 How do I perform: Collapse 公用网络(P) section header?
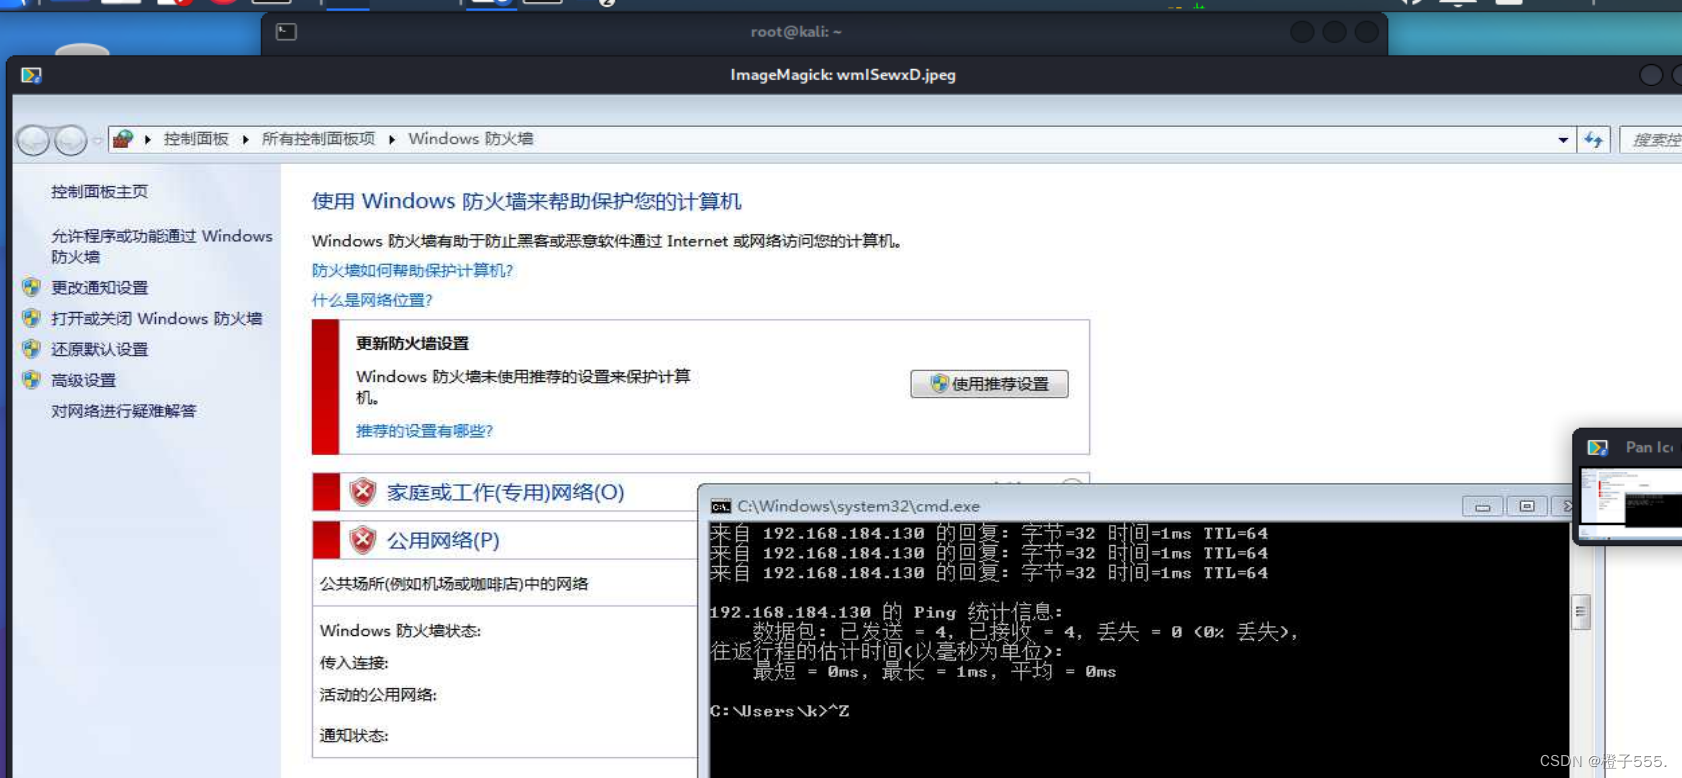click(x=443, y=540)
